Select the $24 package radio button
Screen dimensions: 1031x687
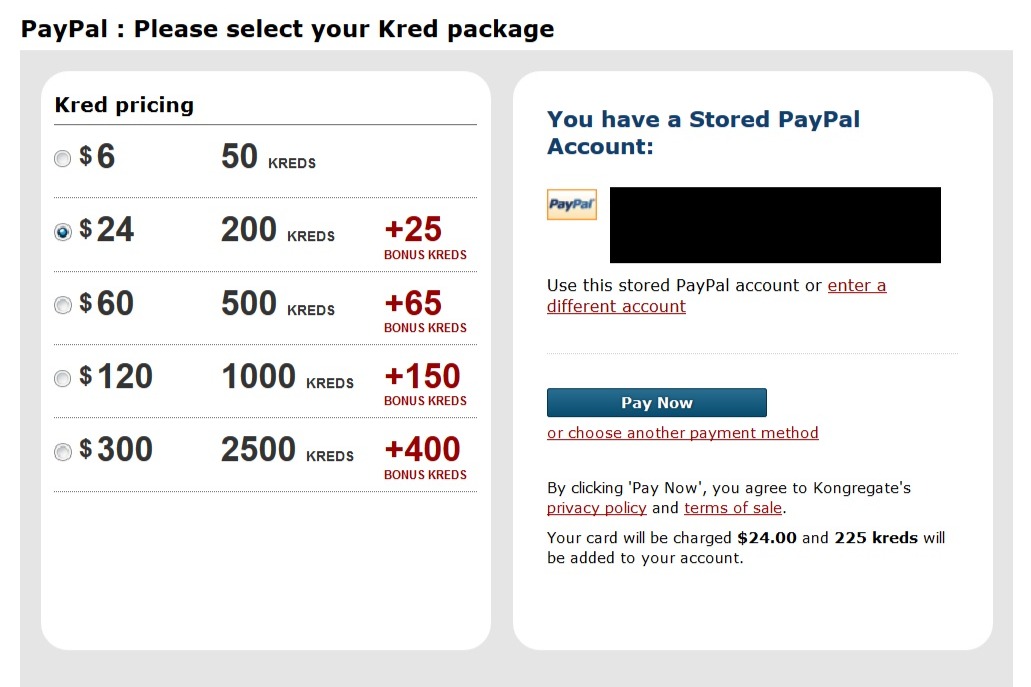click(x=62, y=231)
